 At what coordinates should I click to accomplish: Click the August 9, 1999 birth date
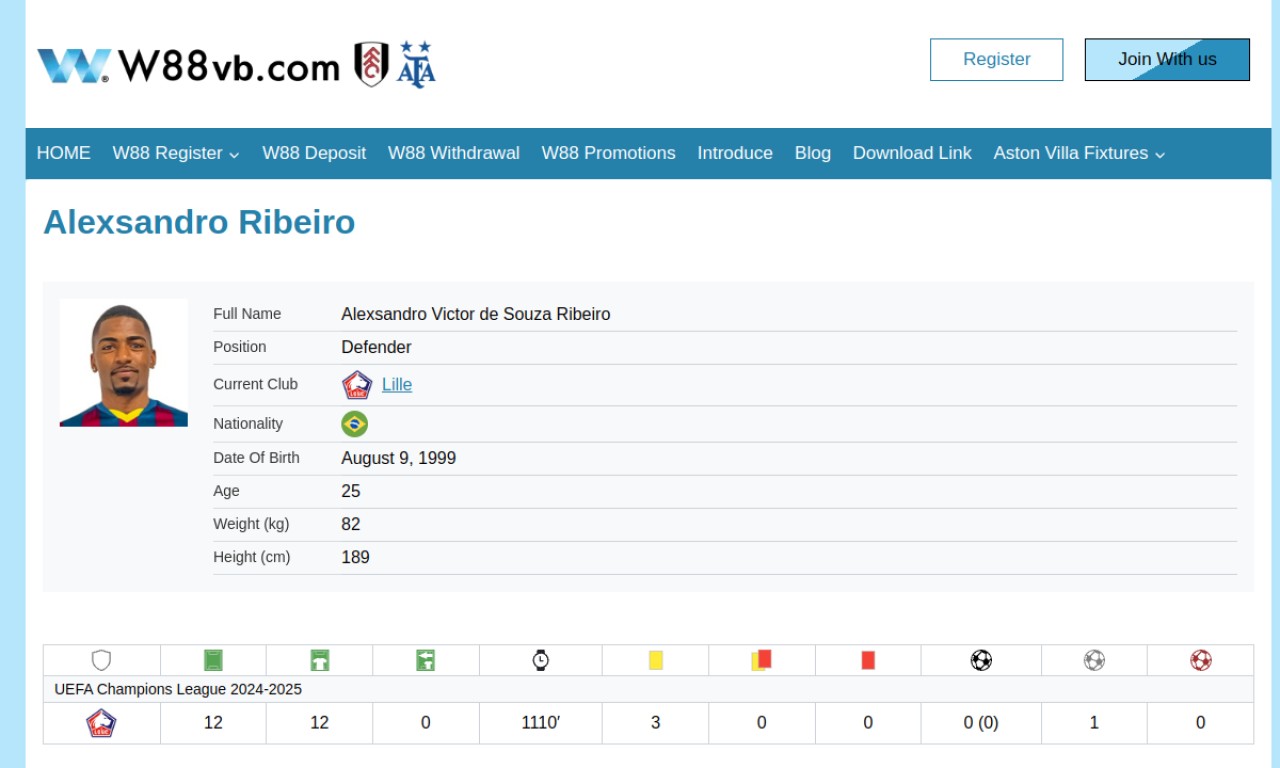[x=399, y=458]
